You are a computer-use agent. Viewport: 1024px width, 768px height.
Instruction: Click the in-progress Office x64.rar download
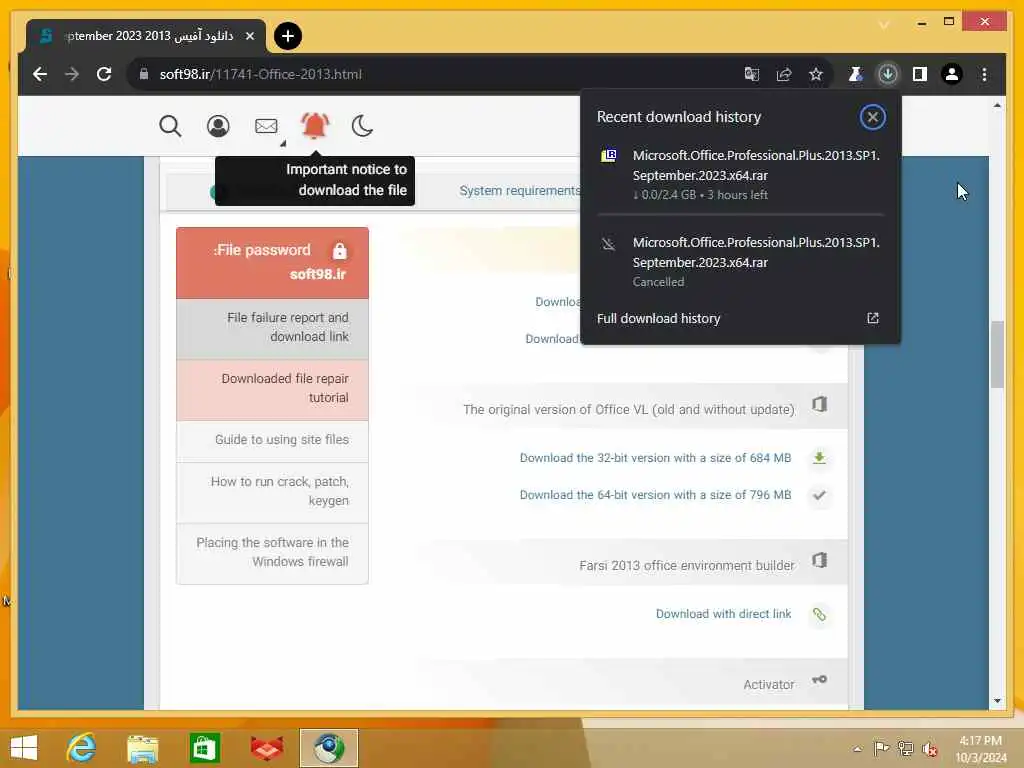[741, 174]
